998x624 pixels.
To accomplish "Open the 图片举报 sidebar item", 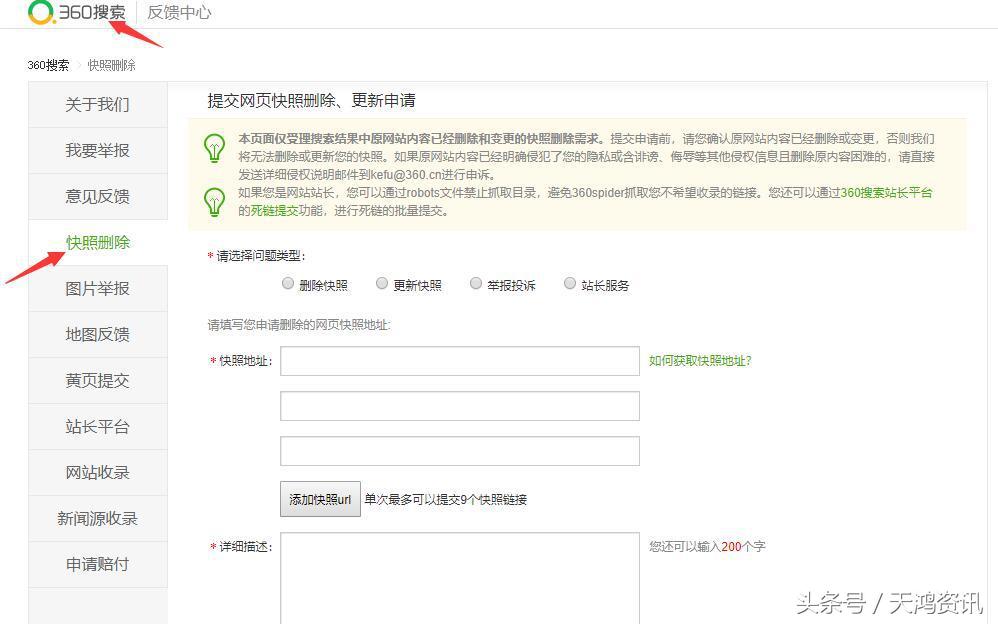I will pyautogui.click(x=97, y=288).
